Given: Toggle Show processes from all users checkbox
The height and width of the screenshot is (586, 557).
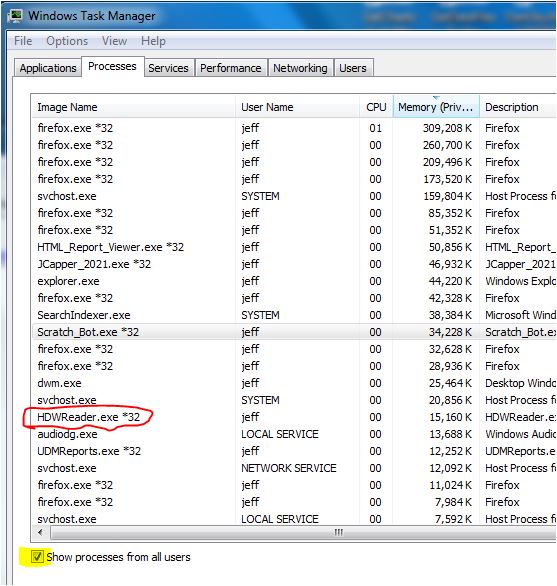Looking at the screenshot, I should click(x=37, y=557).
